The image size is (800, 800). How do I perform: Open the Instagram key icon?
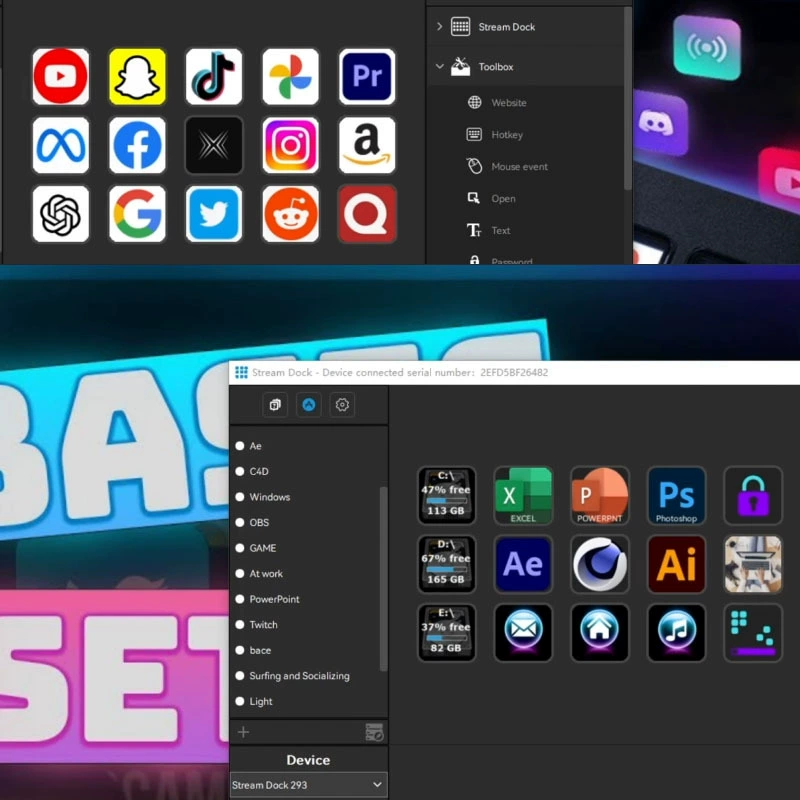pos(290,145)
